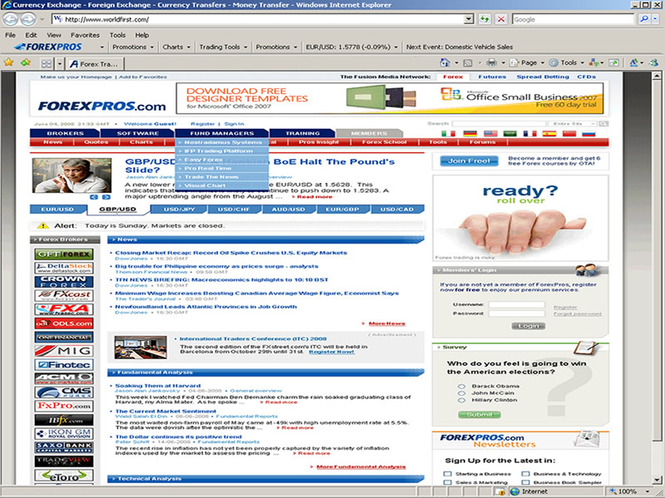Screen dimensions: 665x498
Task: Select the John McCain radio option
Action: (x=461, y=393)
